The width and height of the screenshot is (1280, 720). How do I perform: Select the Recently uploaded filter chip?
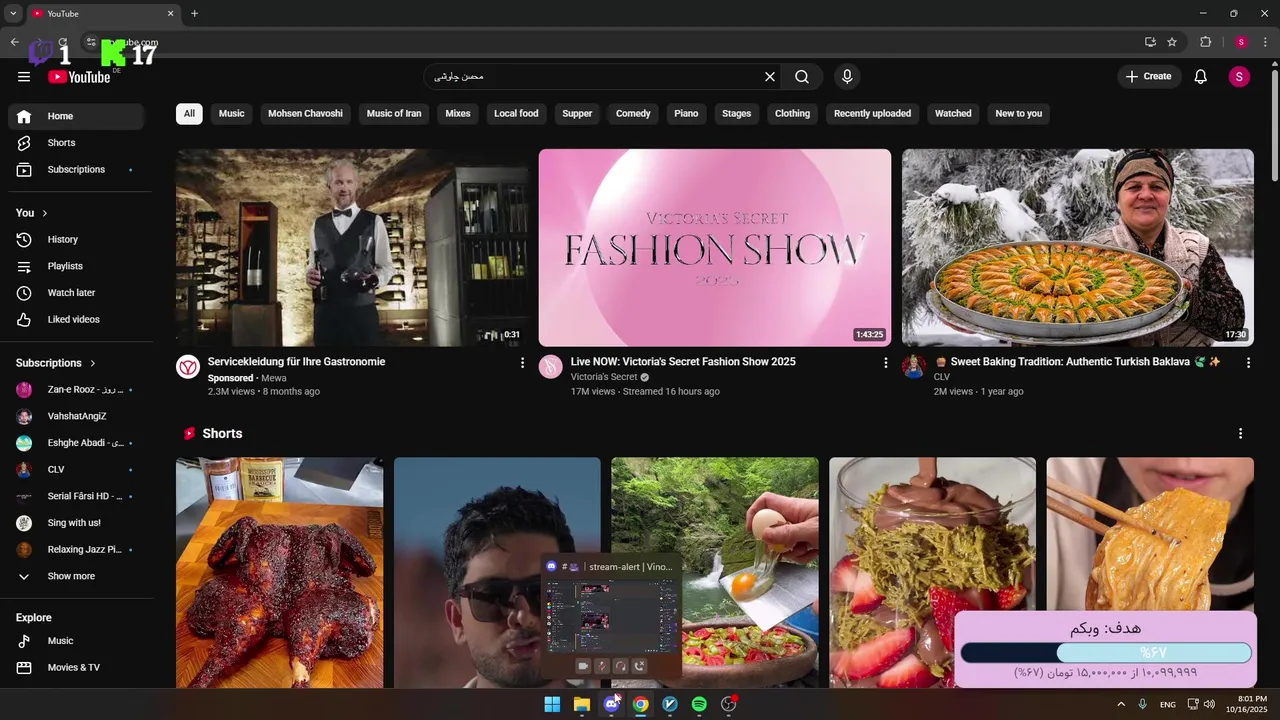873,114
